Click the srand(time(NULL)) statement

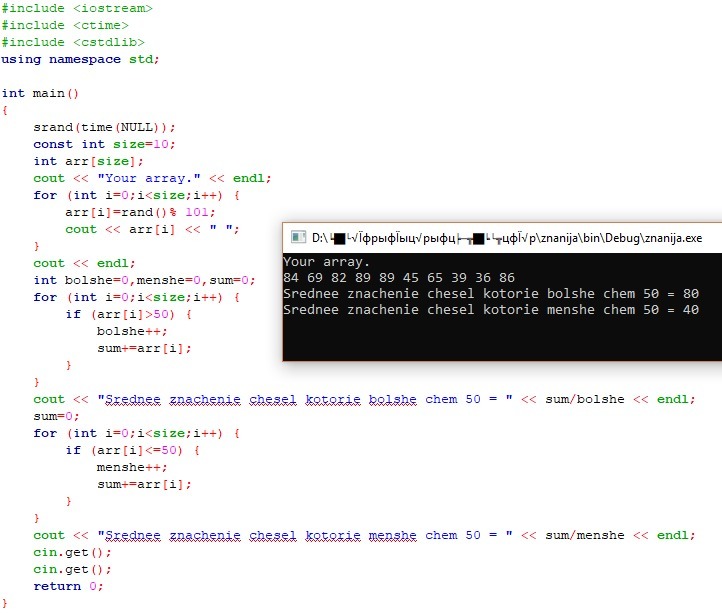(x=104, y=127)
